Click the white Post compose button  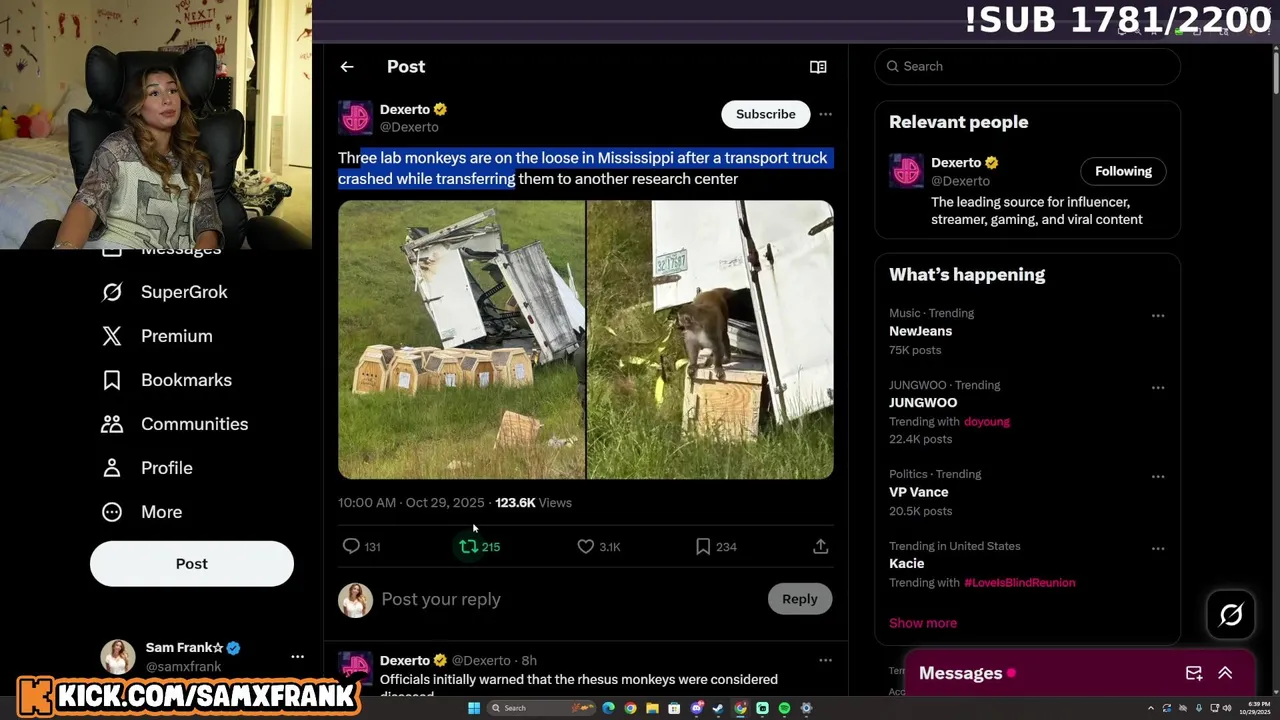[x=192, y=564]
